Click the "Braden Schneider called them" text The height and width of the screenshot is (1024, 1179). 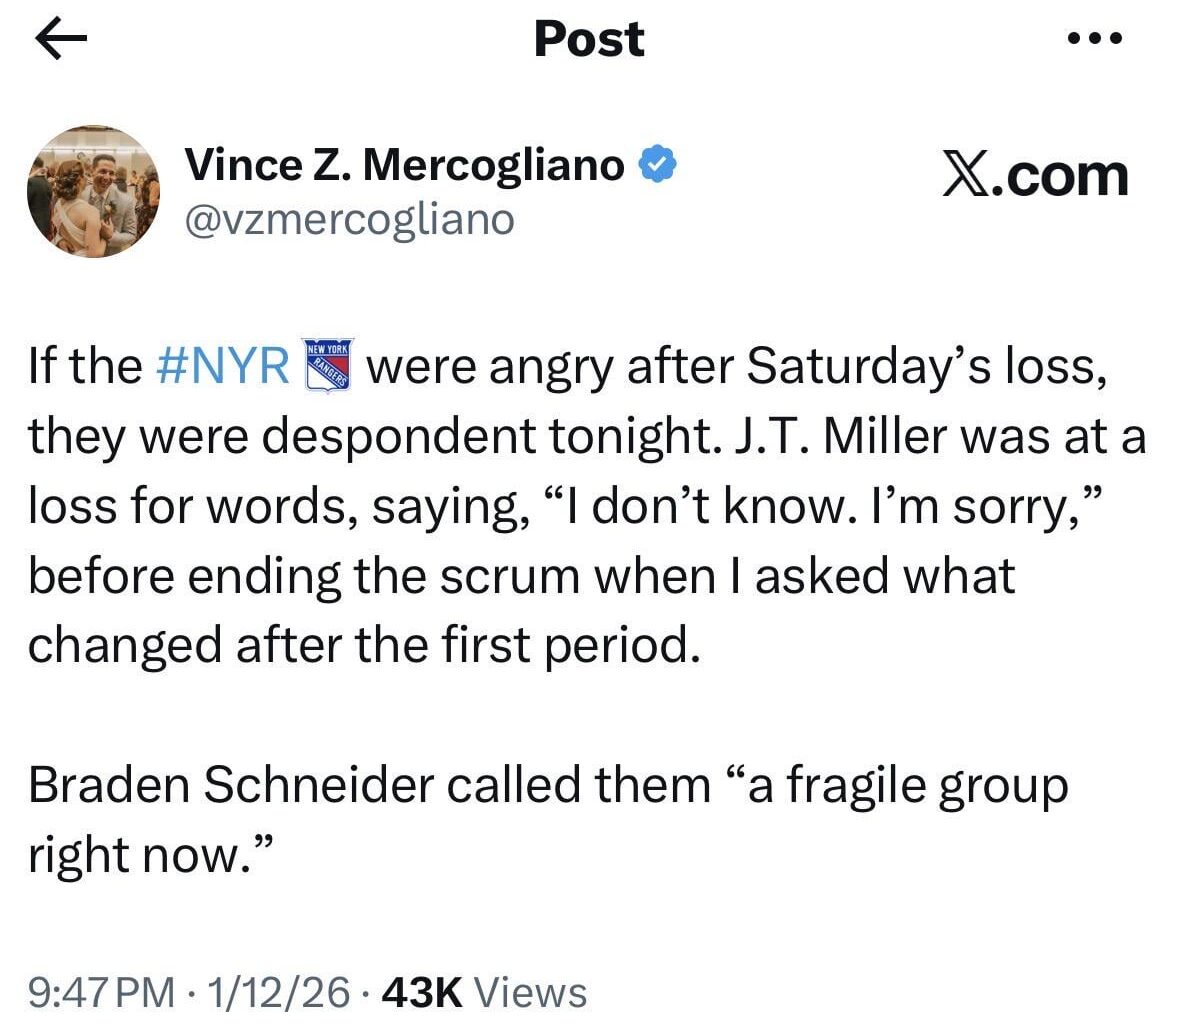(x=368, y=785)
